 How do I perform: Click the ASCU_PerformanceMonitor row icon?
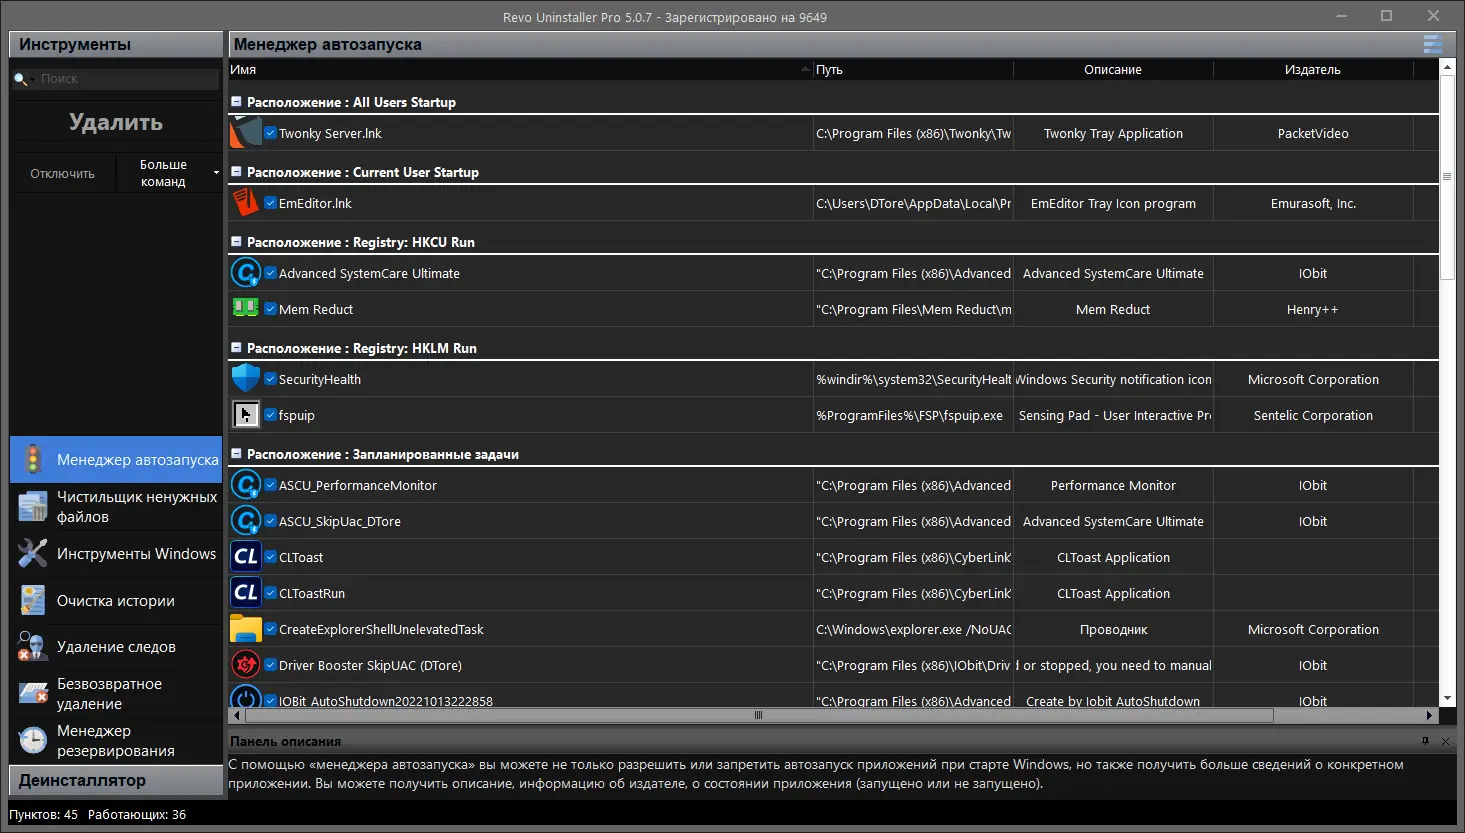click(246, 485)
